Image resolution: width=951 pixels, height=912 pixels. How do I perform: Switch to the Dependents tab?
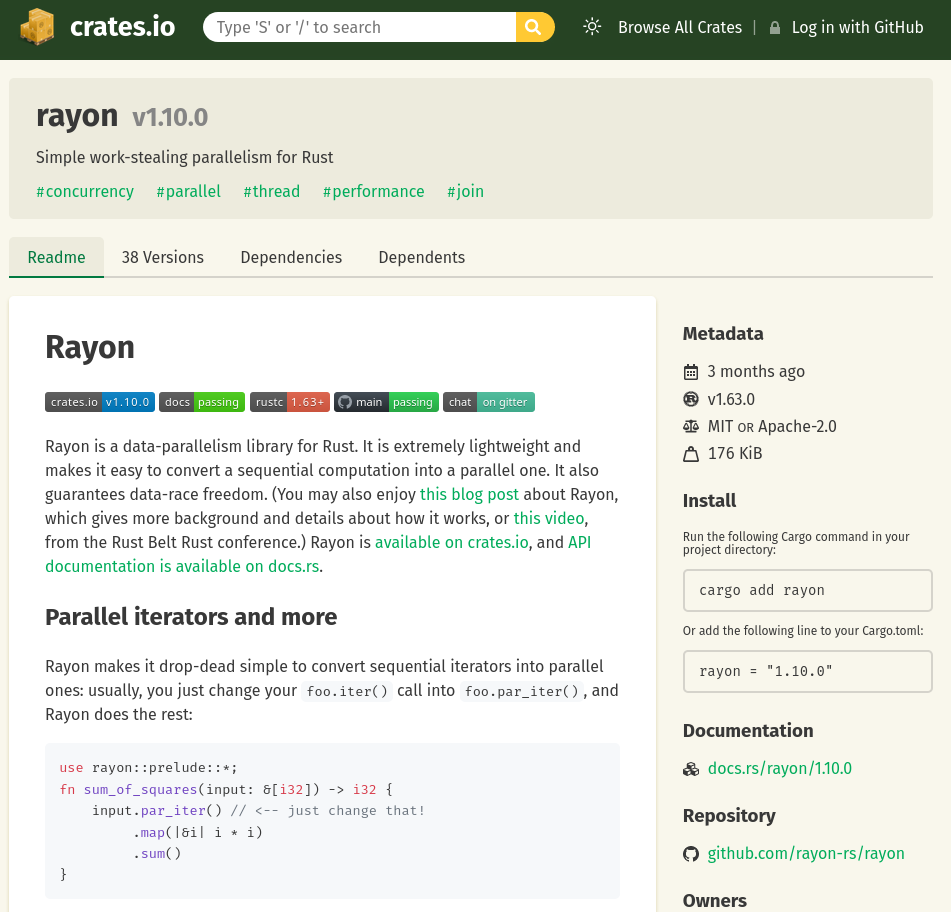(x=422, y=257)
